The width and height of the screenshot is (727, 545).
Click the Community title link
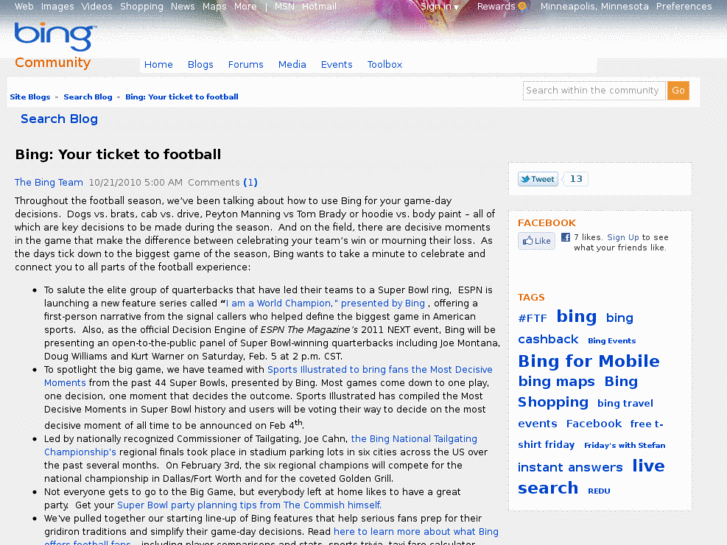pos(52,62)
